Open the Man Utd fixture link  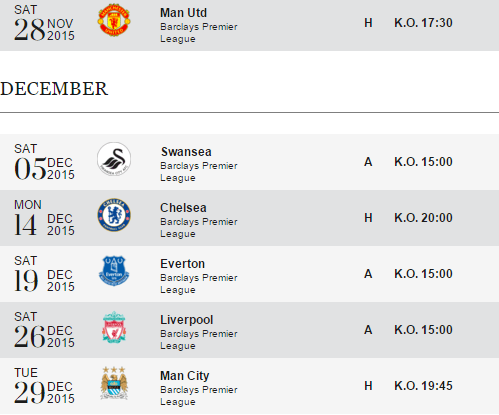tap(183, 13)
